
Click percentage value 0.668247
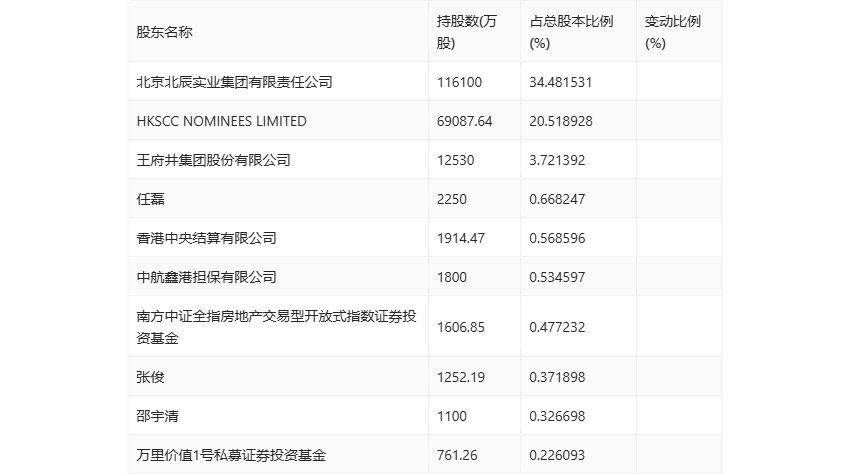tap(557, 200)
